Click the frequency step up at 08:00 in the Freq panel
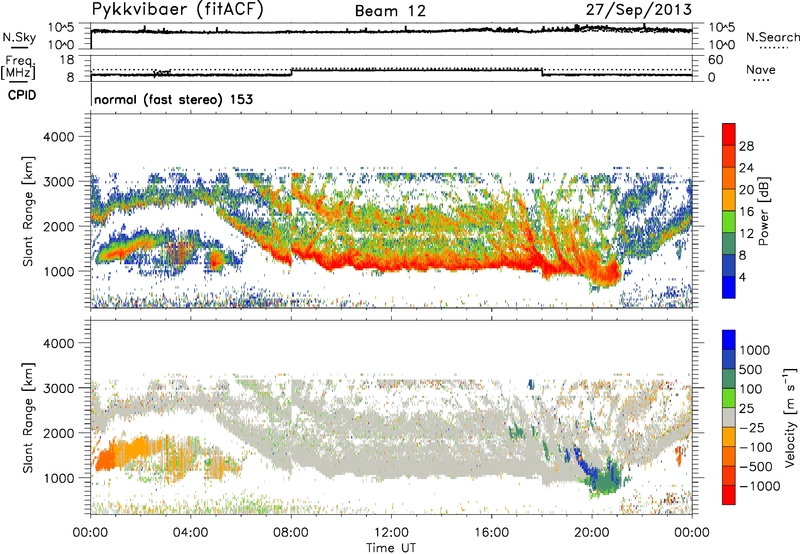Screen dimensions: 800x554 tap(291, 72)
